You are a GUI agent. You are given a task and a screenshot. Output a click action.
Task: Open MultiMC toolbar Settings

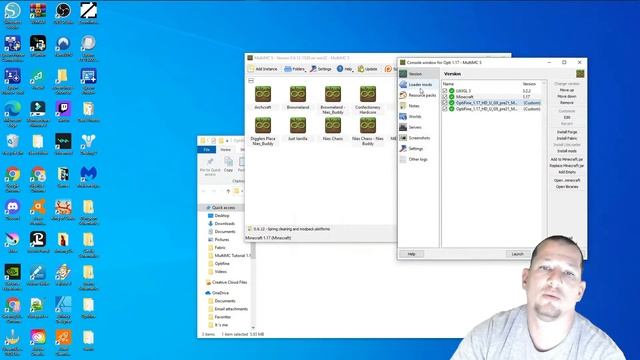coord(320,69)
